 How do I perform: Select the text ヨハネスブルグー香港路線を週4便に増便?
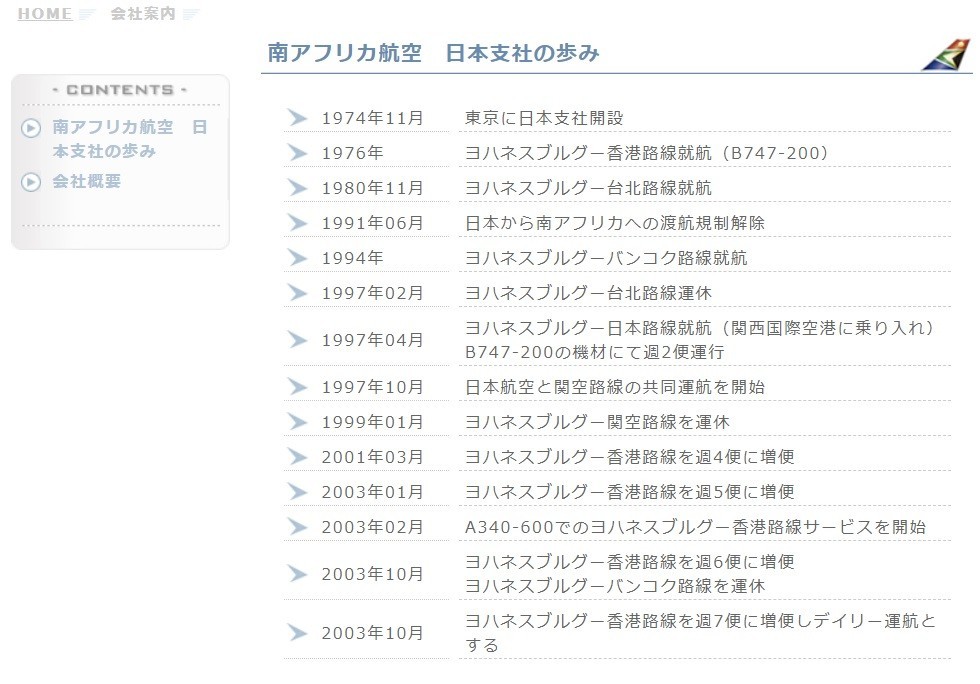click(629, 458)
